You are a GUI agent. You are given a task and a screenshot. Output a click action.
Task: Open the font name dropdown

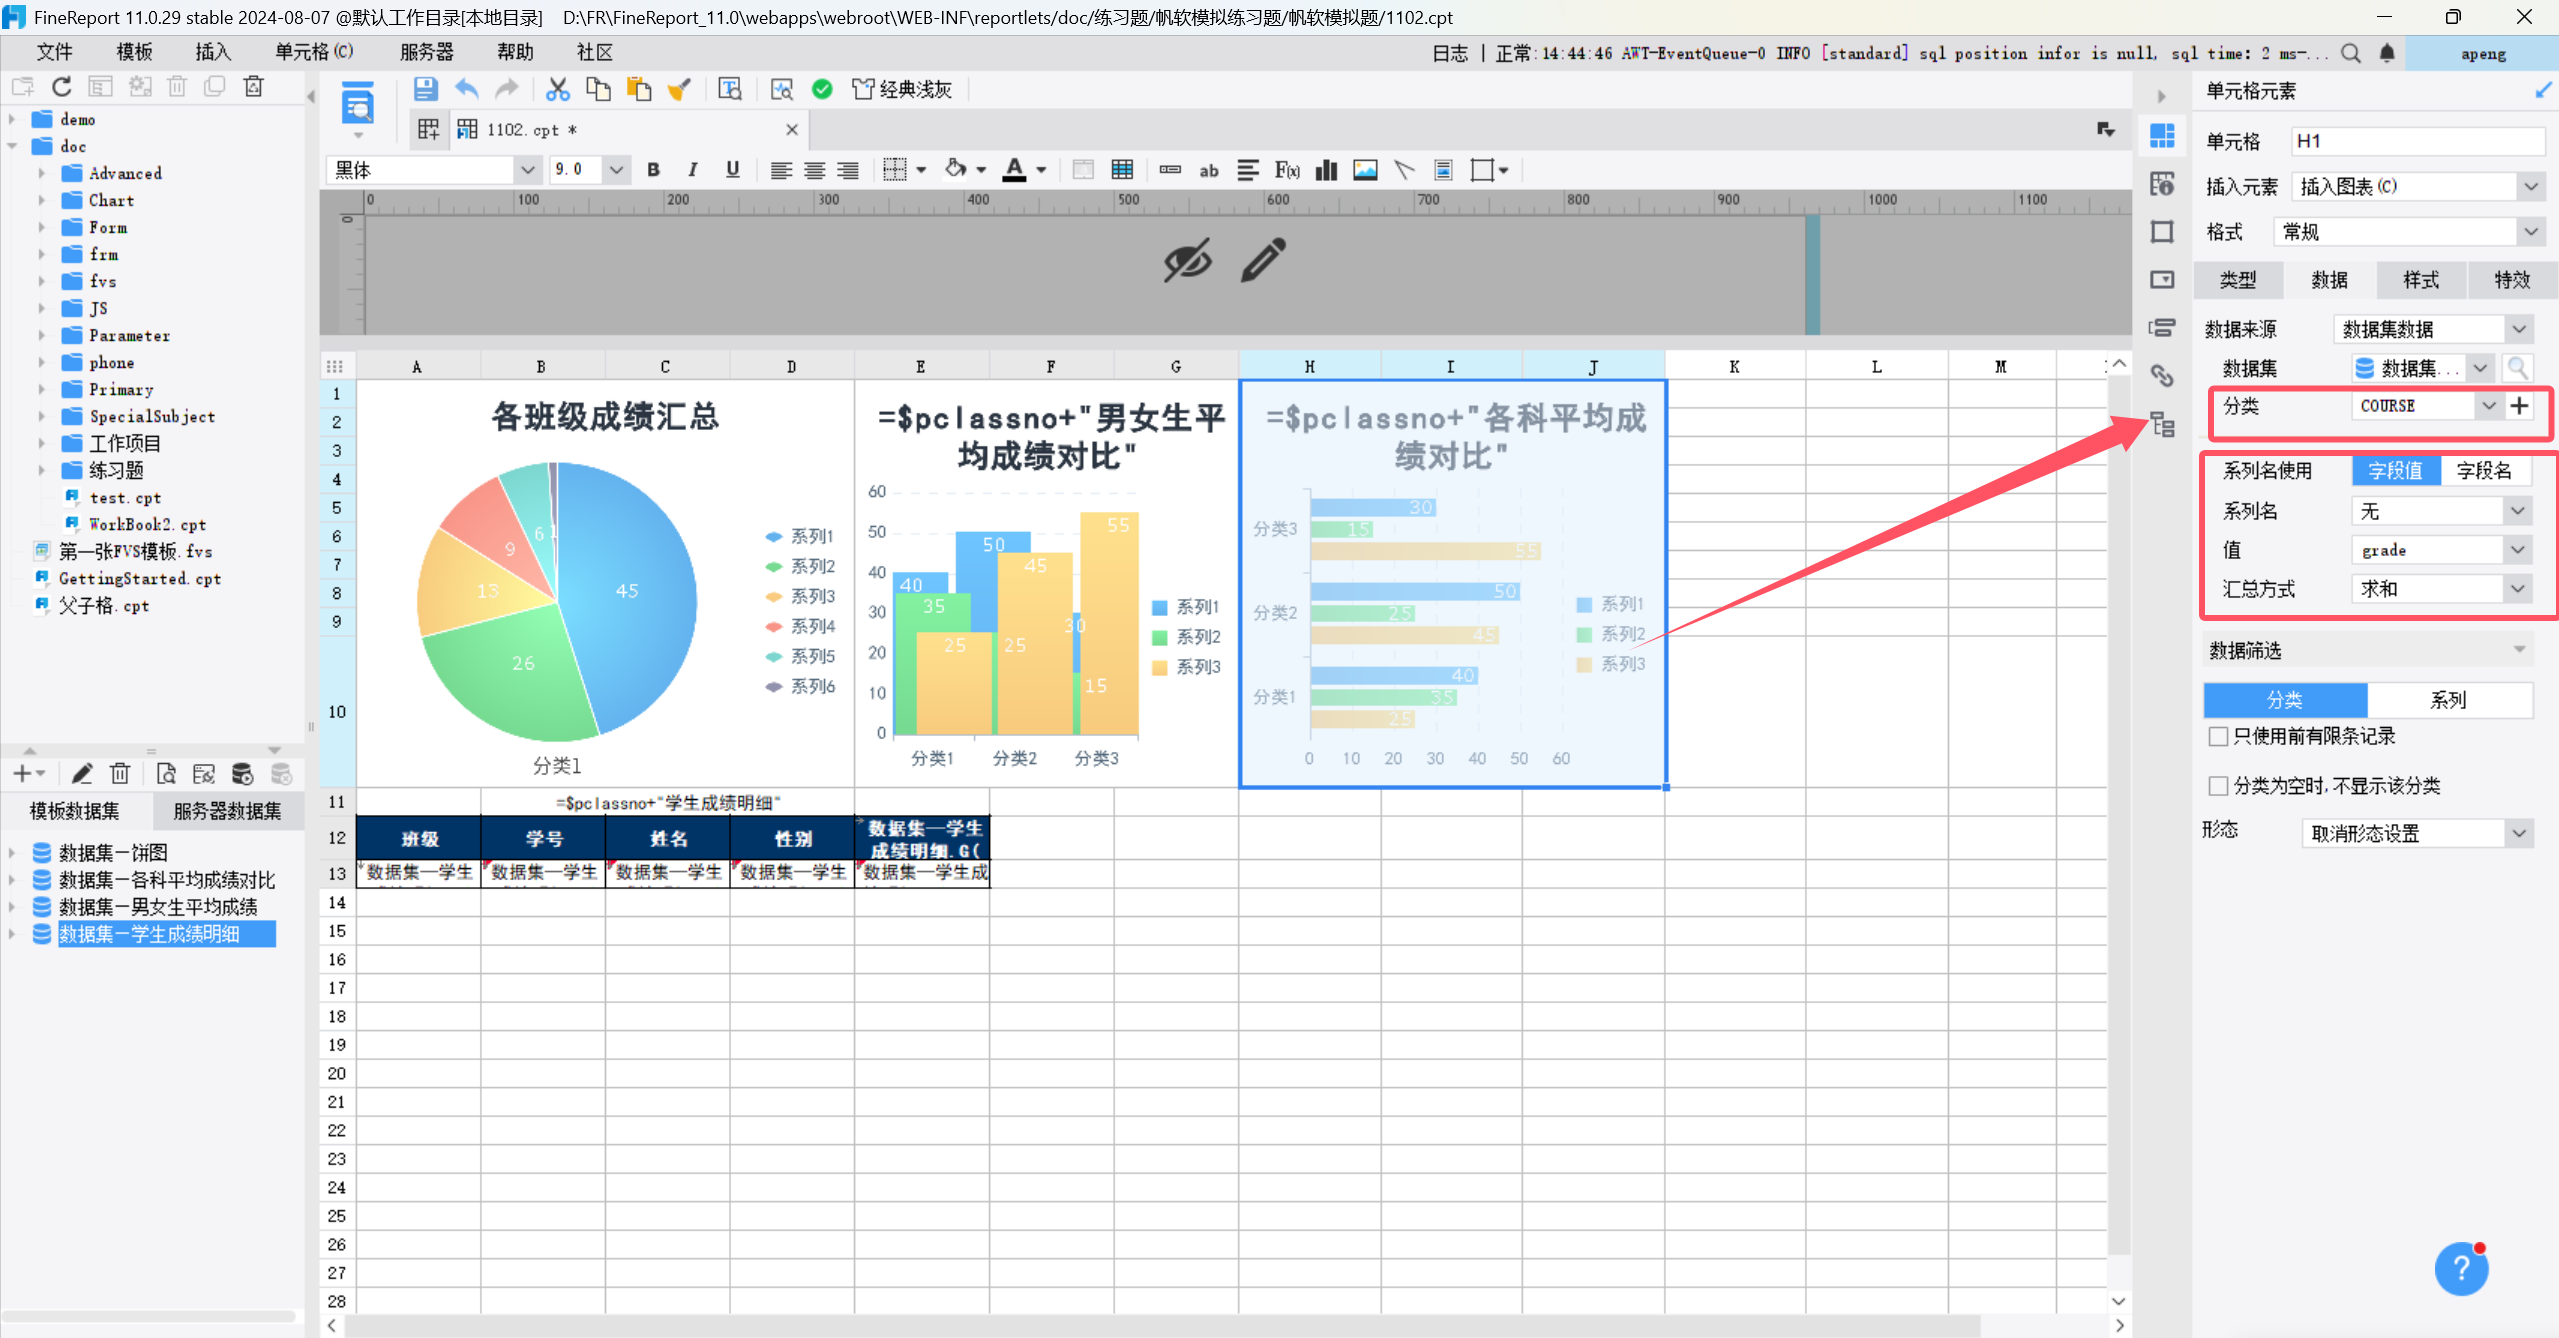(528, 170)
